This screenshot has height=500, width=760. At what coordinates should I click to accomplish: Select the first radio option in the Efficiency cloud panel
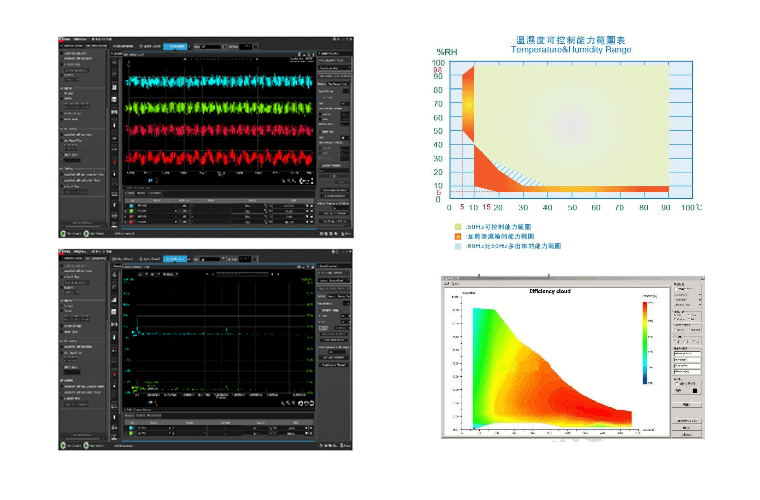(677, 317)
